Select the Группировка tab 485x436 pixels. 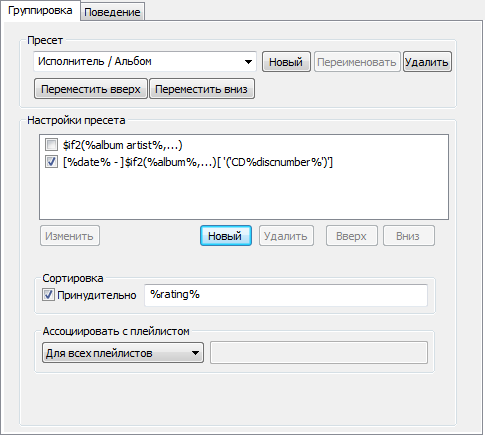40,10
